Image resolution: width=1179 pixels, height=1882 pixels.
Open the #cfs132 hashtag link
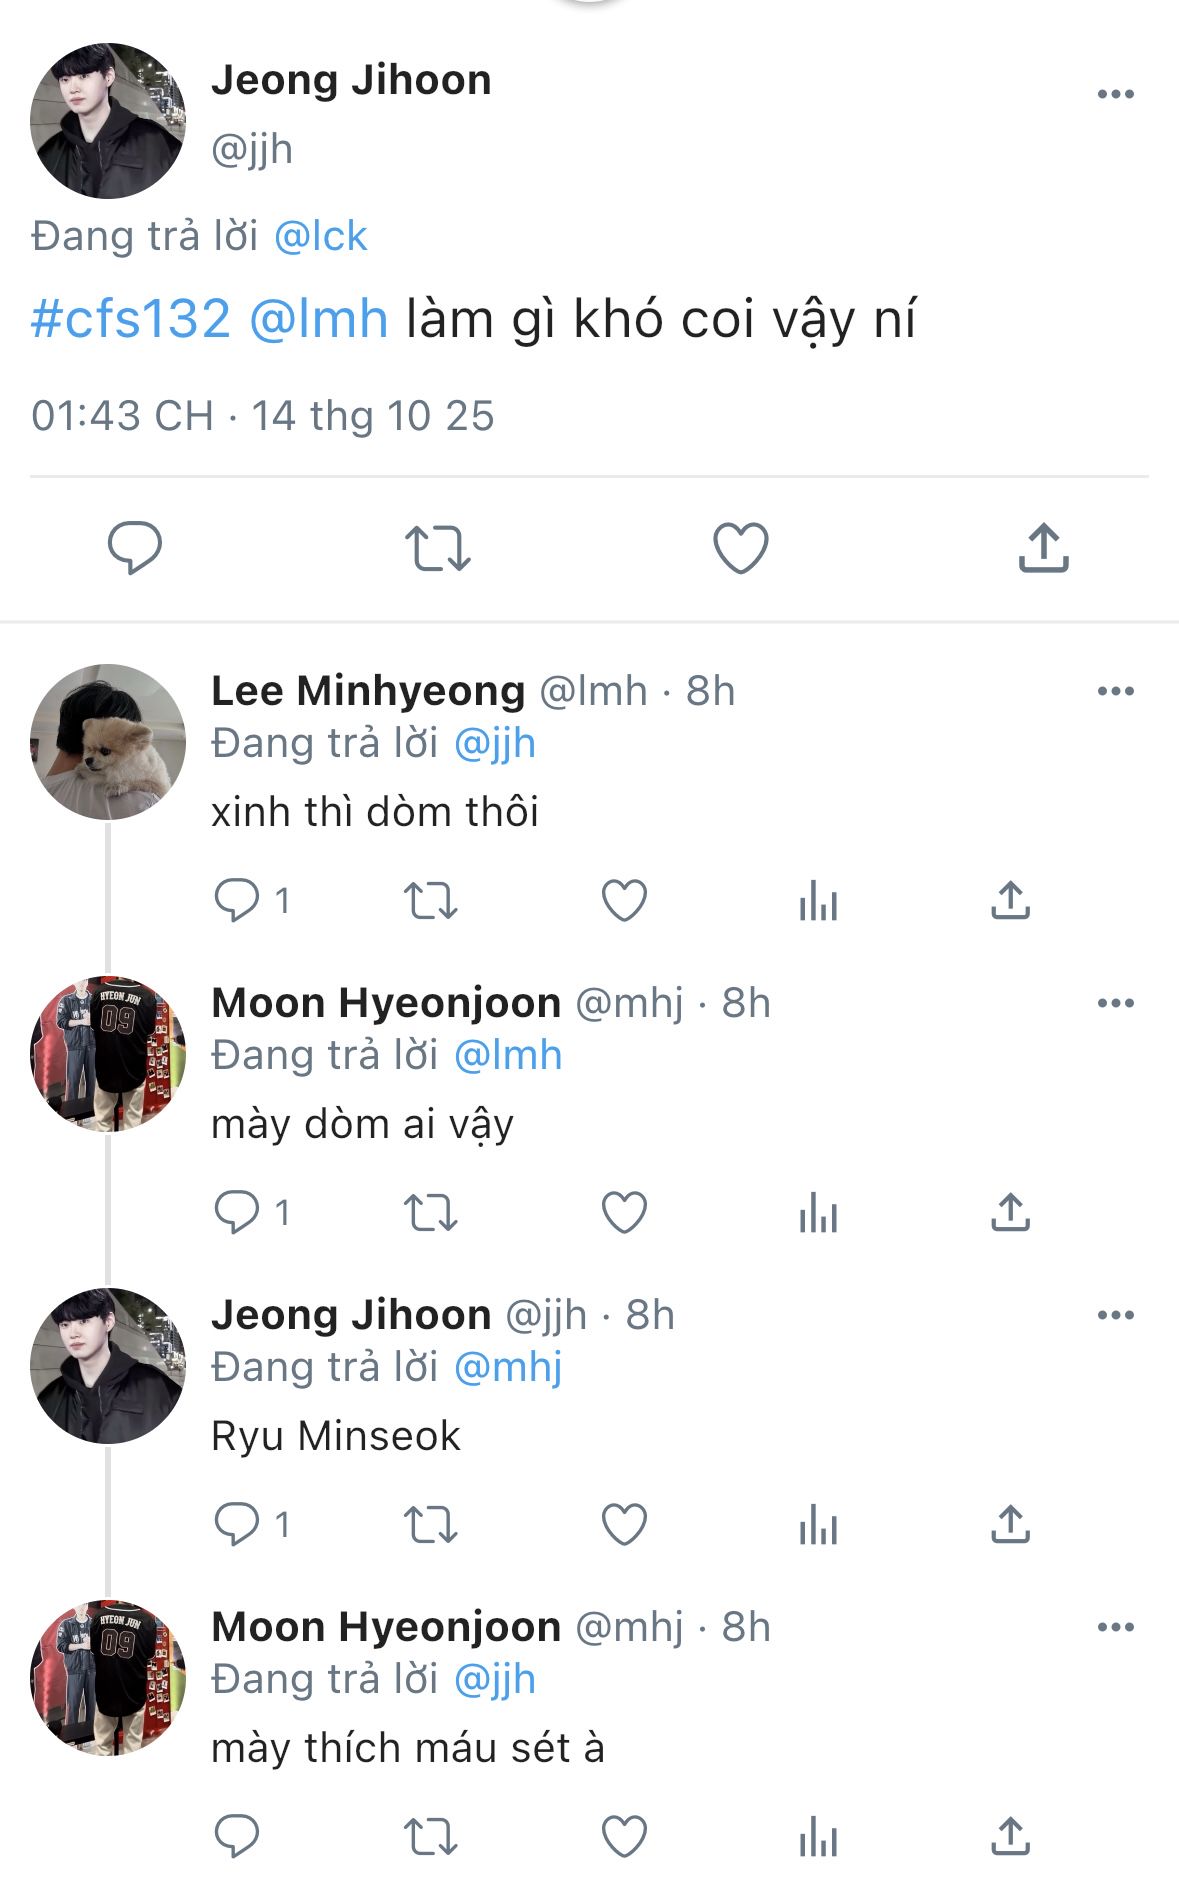tap(131, 319)
